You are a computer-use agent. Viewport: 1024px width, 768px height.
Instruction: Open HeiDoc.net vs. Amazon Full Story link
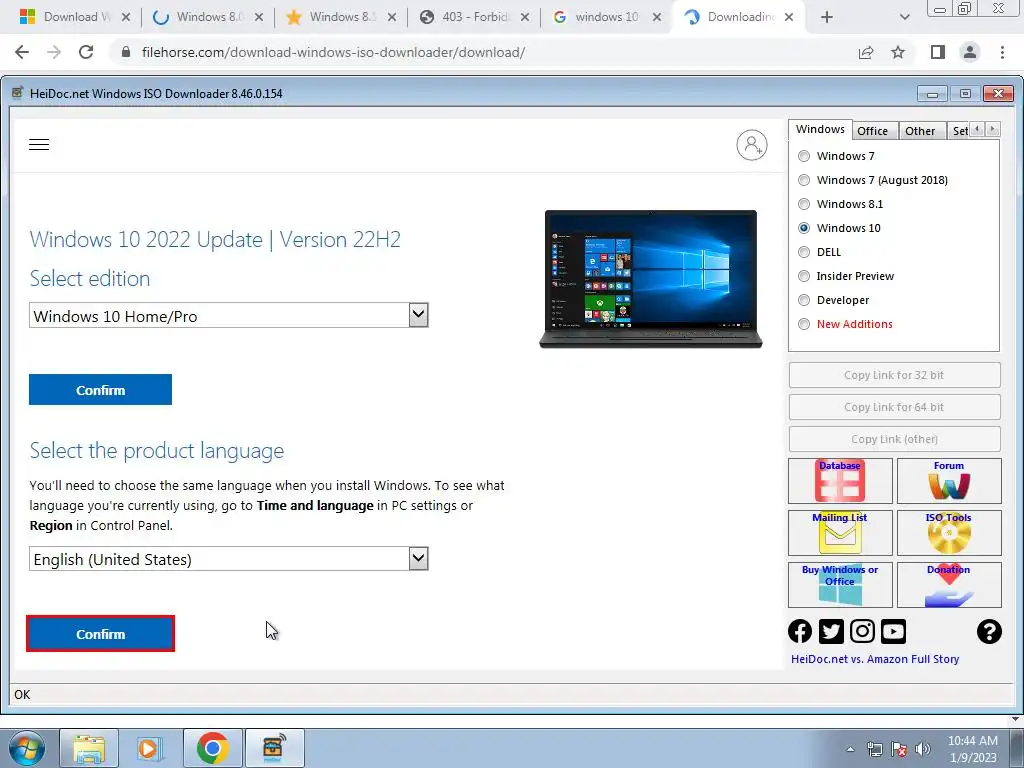(x=875, y=659)
